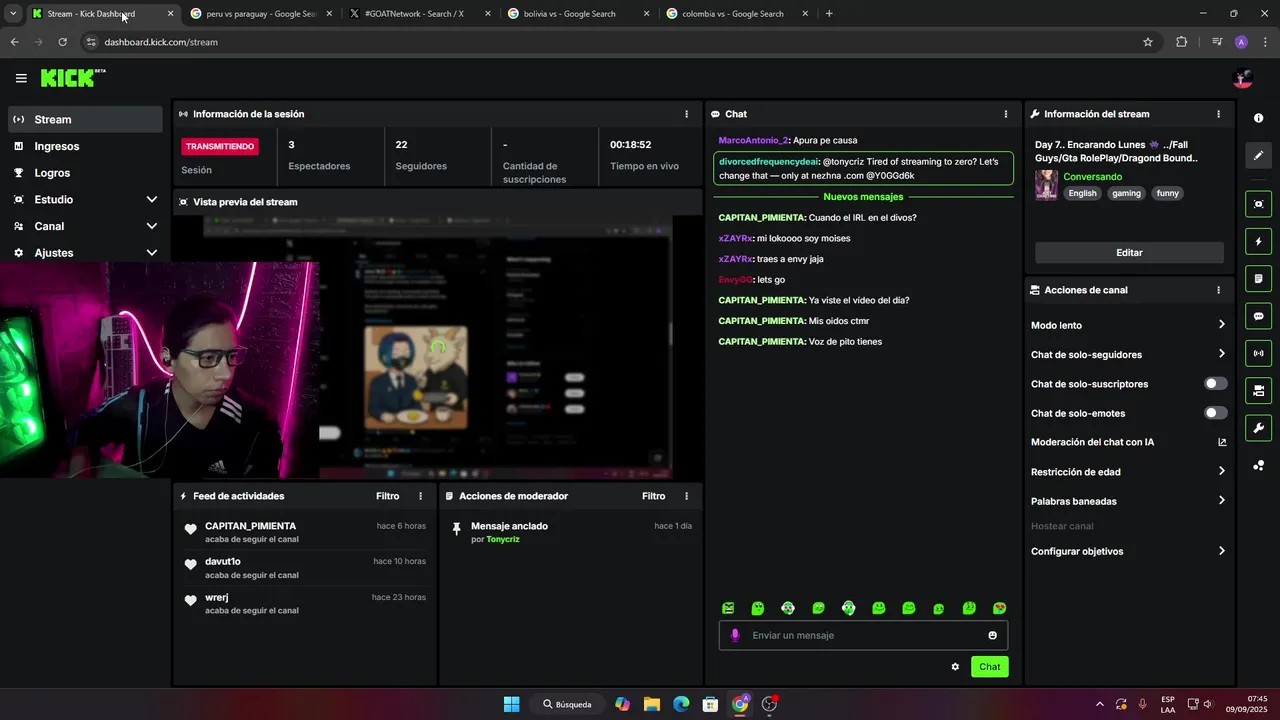Click Filtro in Acciones de moderador
The width and height of the screenshot is (1280, 720).
coord(653,496)
